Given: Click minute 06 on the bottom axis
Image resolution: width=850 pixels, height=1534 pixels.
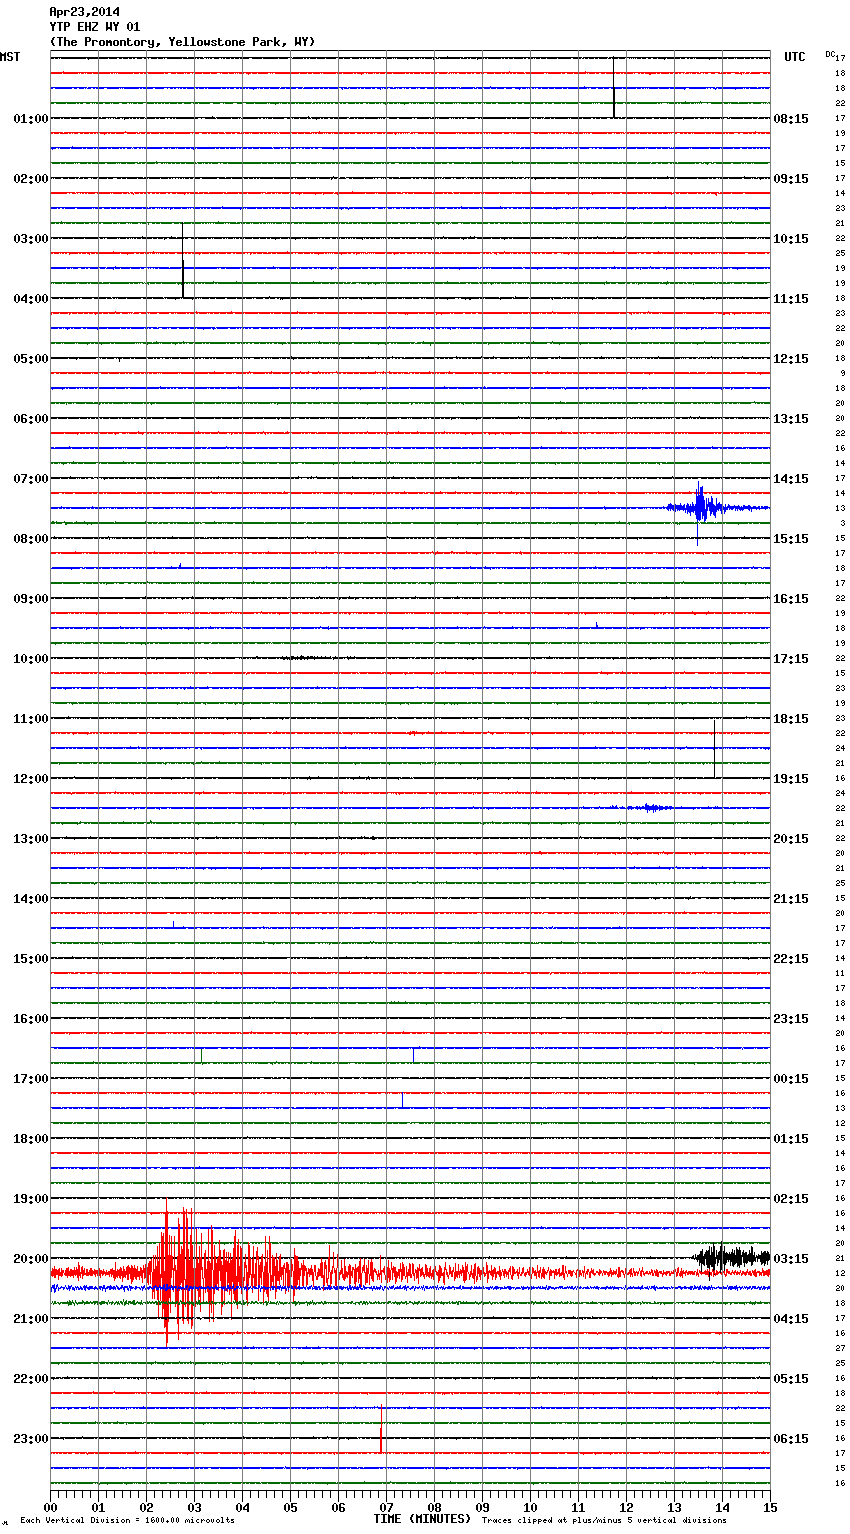Looking at the screenshot, I should click(338, 1507).
